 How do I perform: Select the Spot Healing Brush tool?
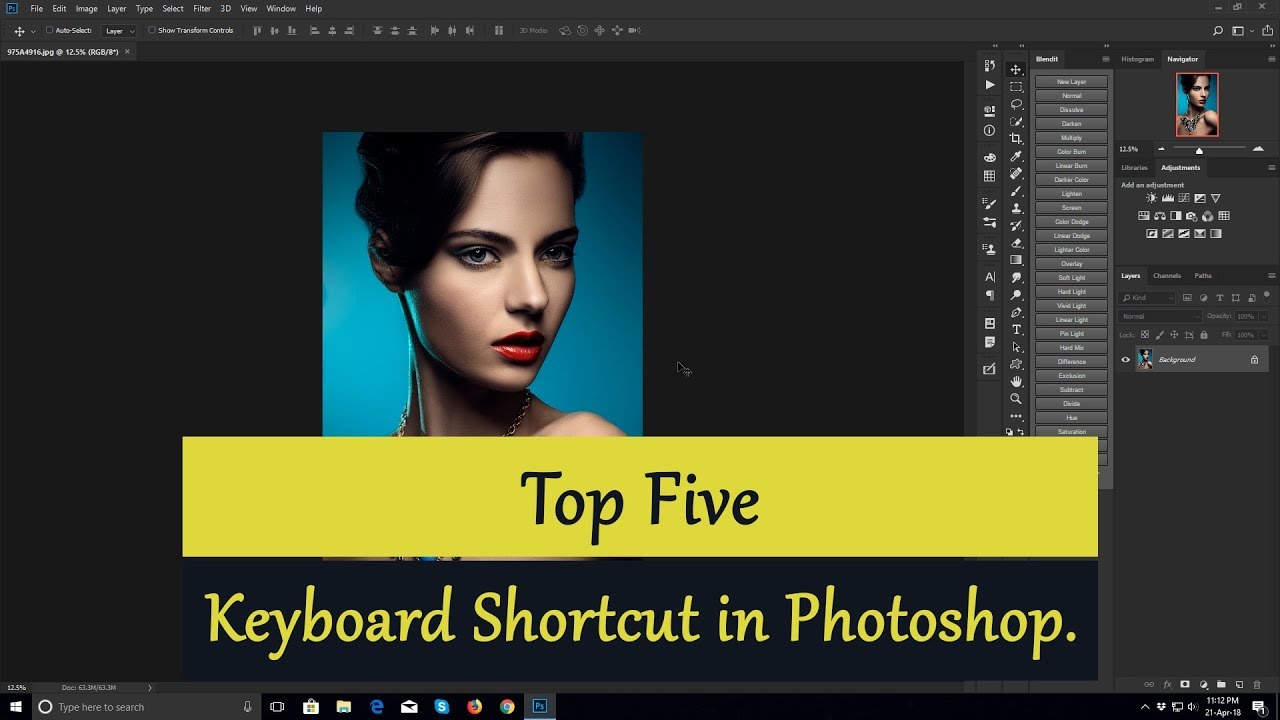coord(1016,173)
